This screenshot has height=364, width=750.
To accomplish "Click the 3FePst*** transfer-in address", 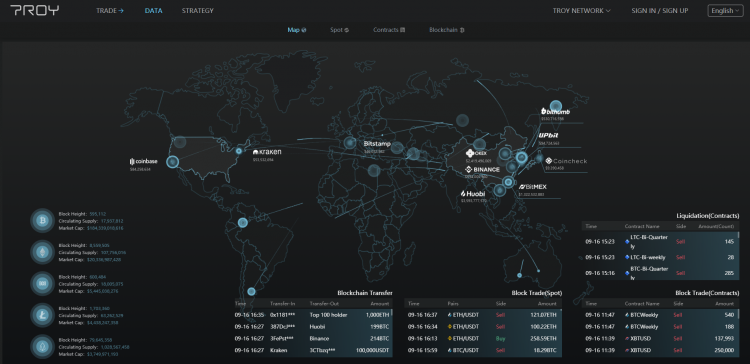I will click(282, 339).
